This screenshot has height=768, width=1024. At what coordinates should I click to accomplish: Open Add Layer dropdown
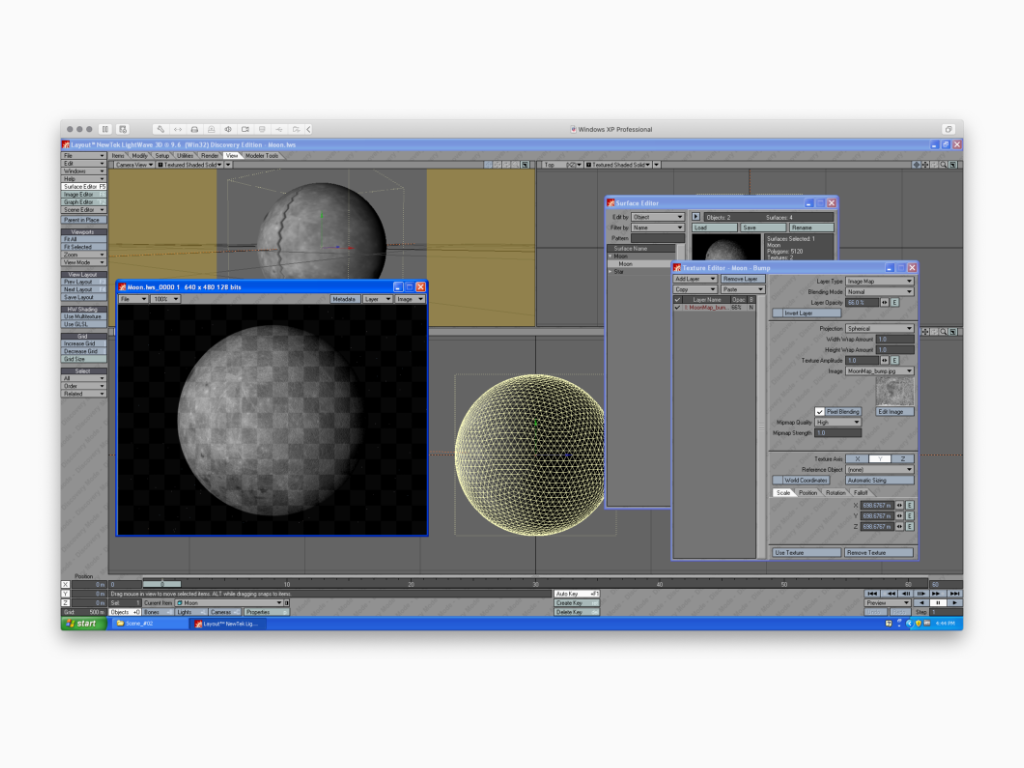695,279
